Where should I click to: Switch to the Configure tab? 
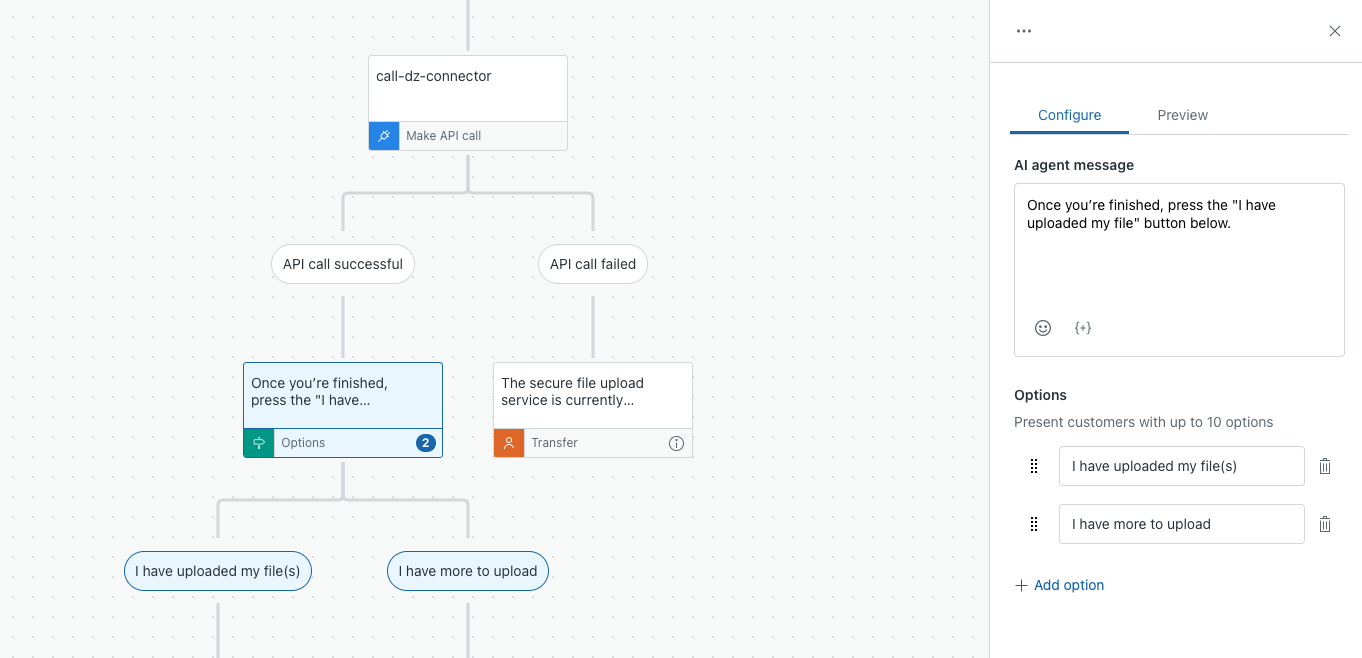tap(1069, 115)
